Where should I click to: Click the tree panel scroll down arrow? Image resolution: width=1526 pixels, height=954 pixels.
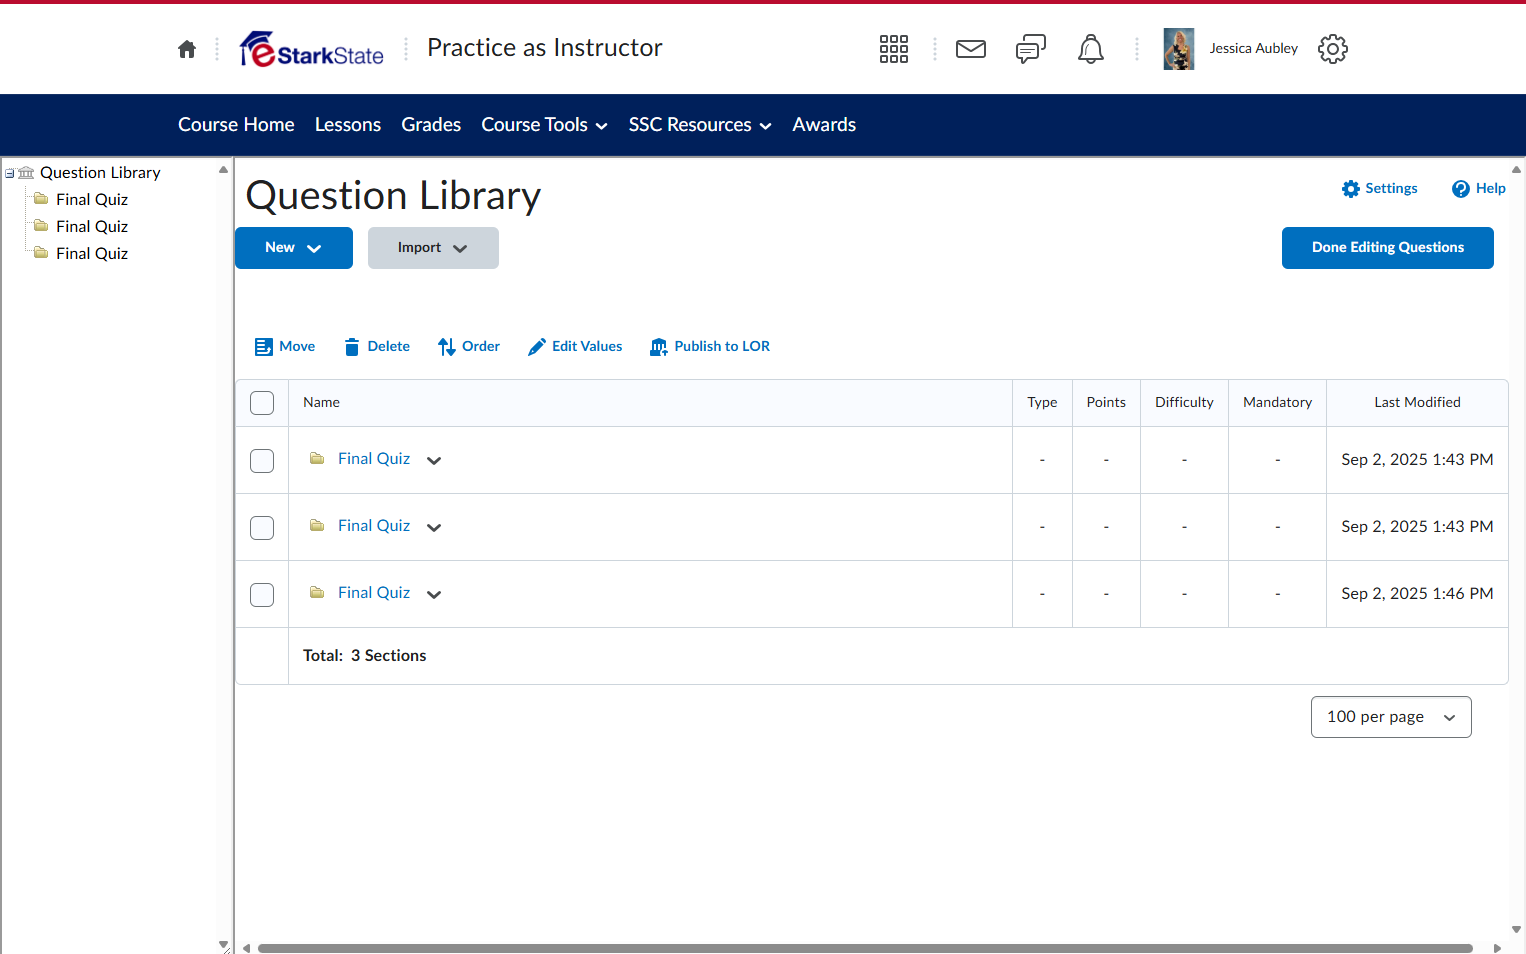point(223,944)
